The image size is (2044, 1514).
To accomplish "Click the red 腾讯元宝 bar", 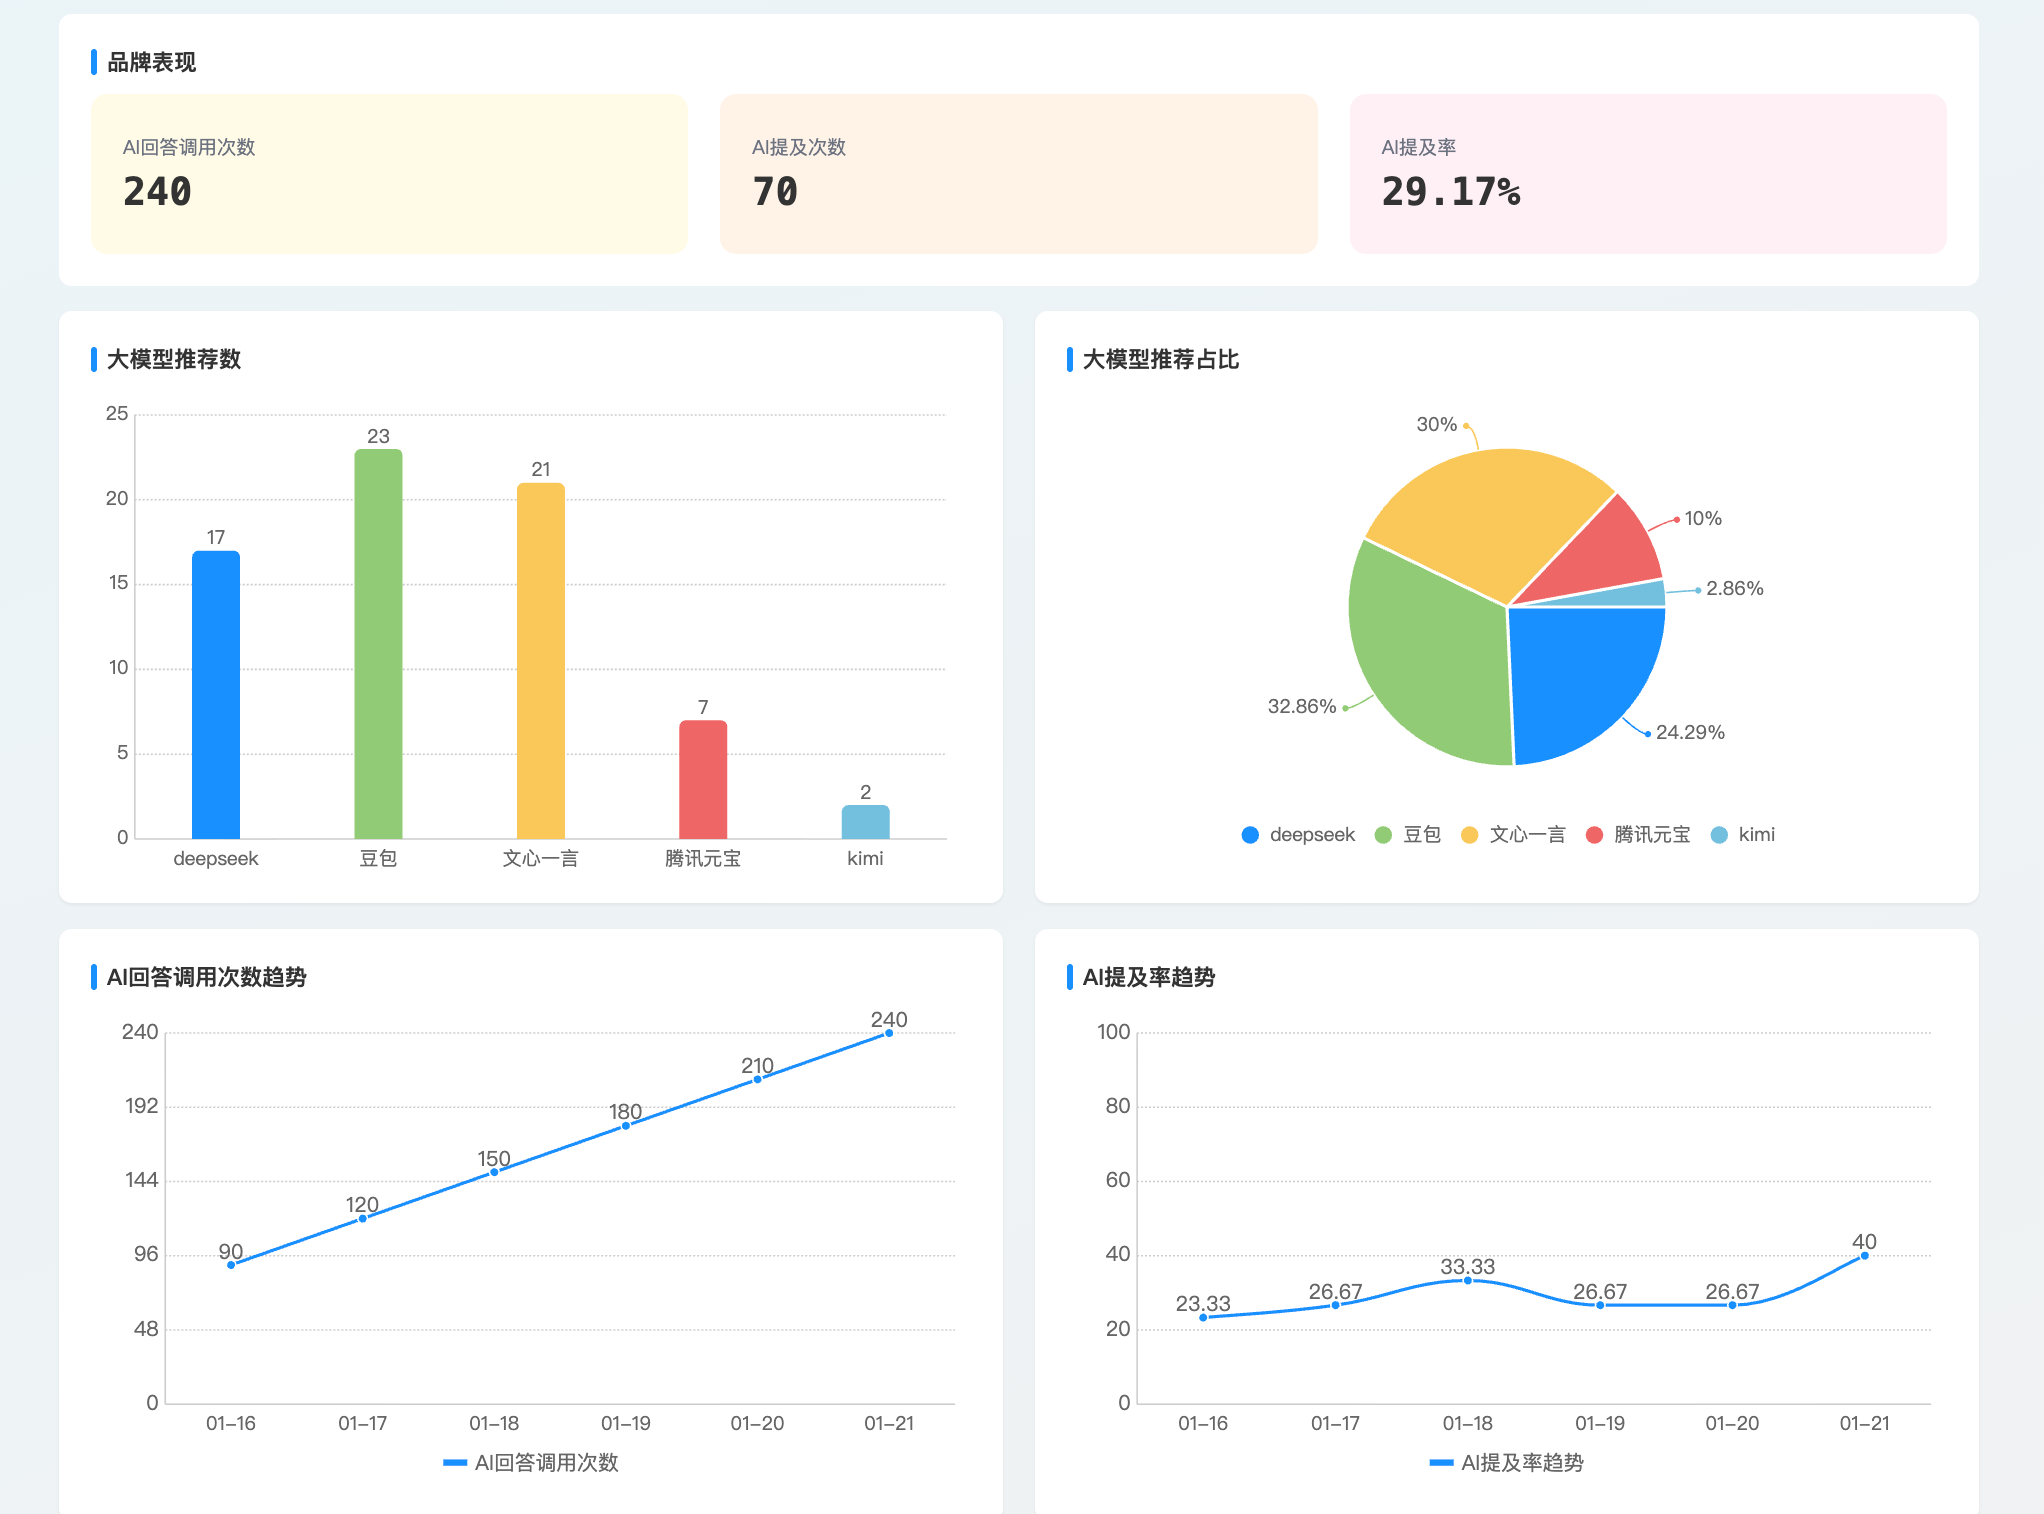I will [703, 779].
